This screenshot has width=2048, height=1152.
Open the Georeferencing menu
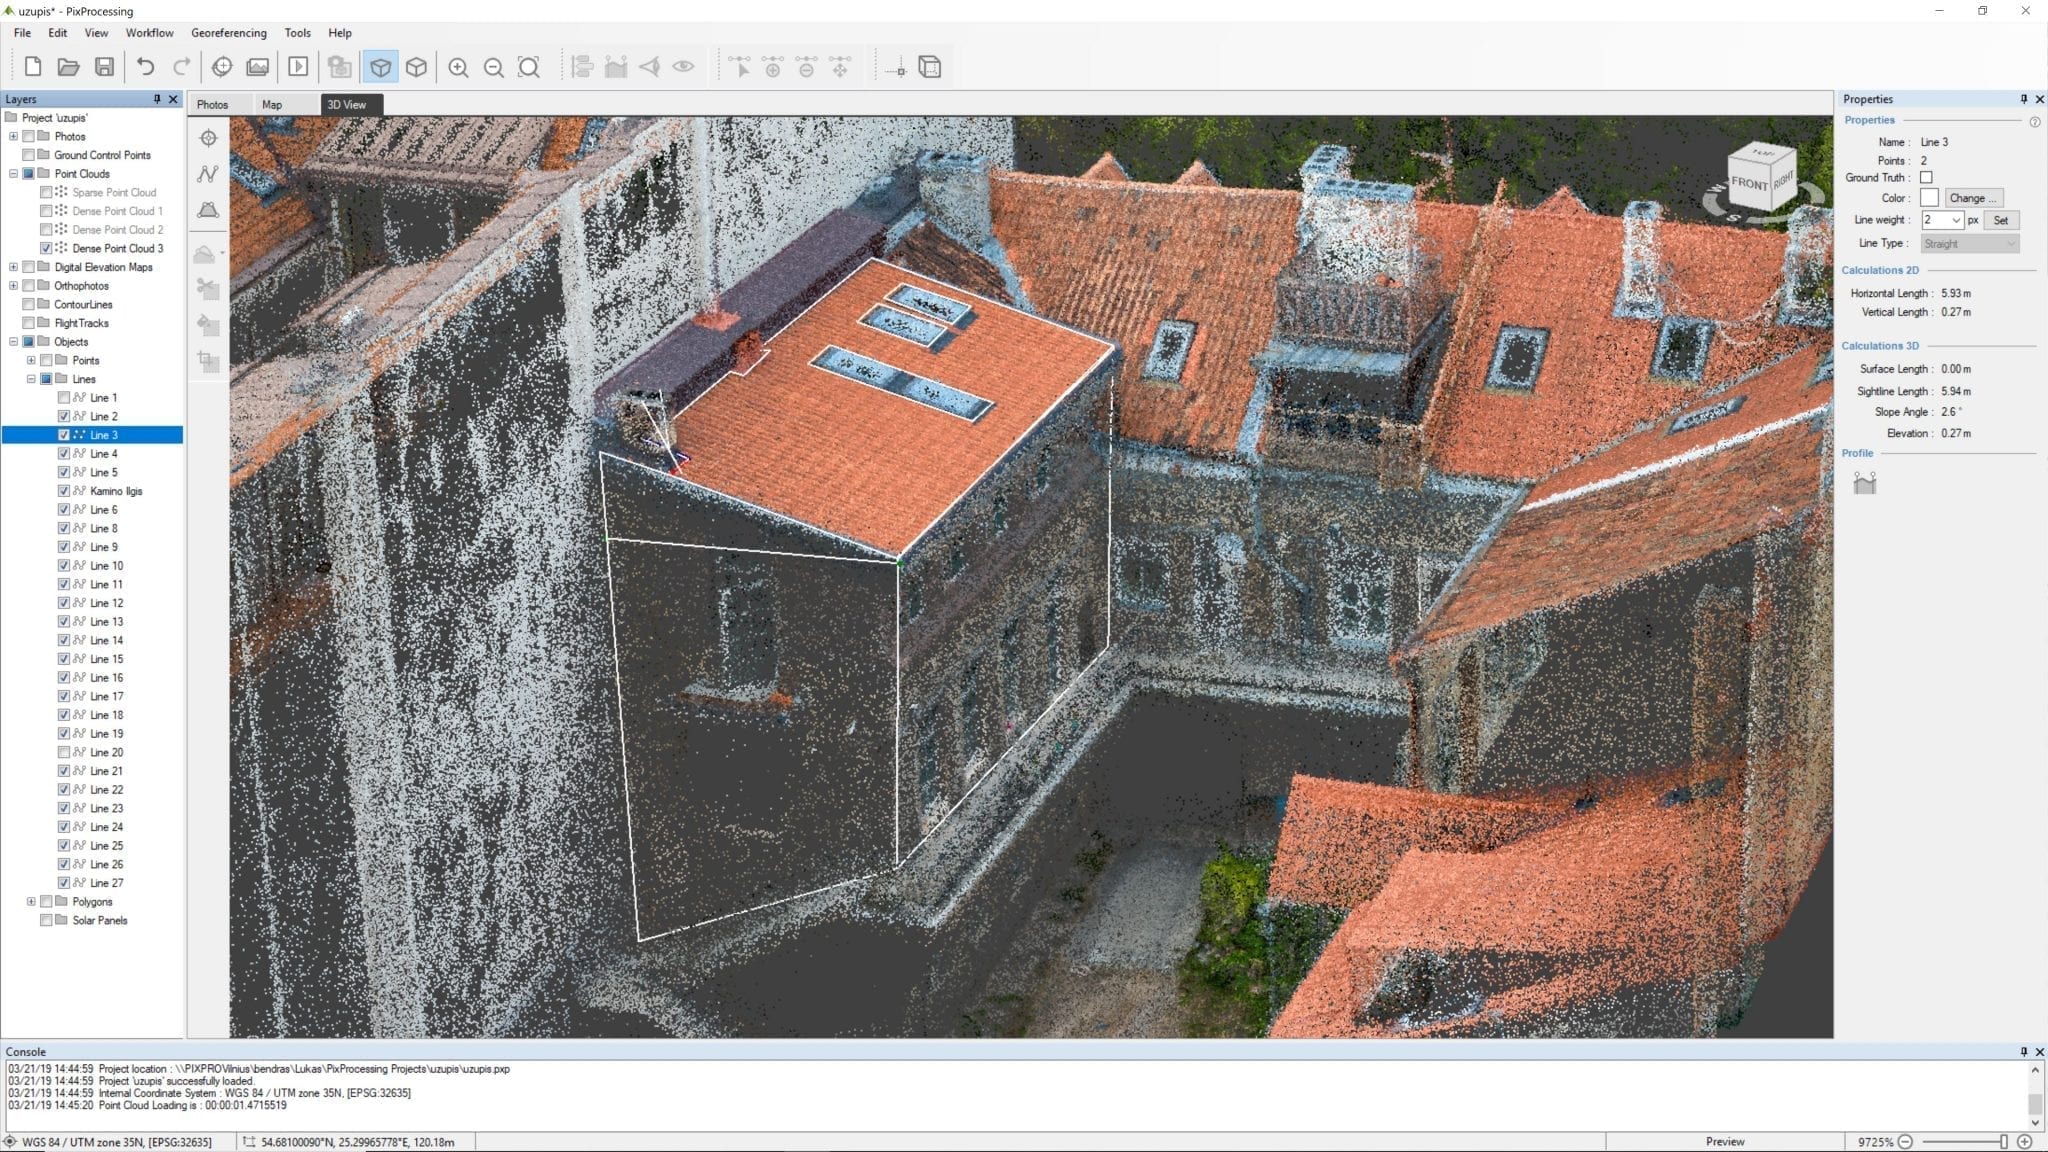[228, 33]
